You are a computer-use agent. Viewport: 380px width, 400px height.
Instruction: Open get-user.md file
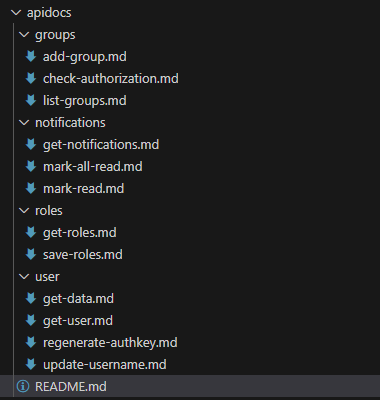(78, 321)
